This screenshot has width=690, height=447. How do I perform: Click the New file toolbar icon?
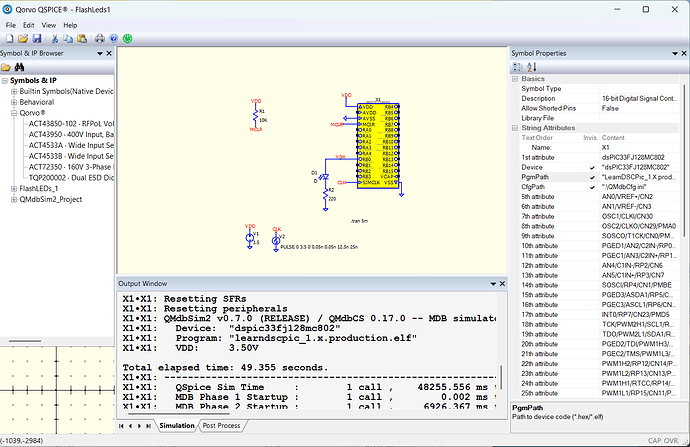coord(10,39)
